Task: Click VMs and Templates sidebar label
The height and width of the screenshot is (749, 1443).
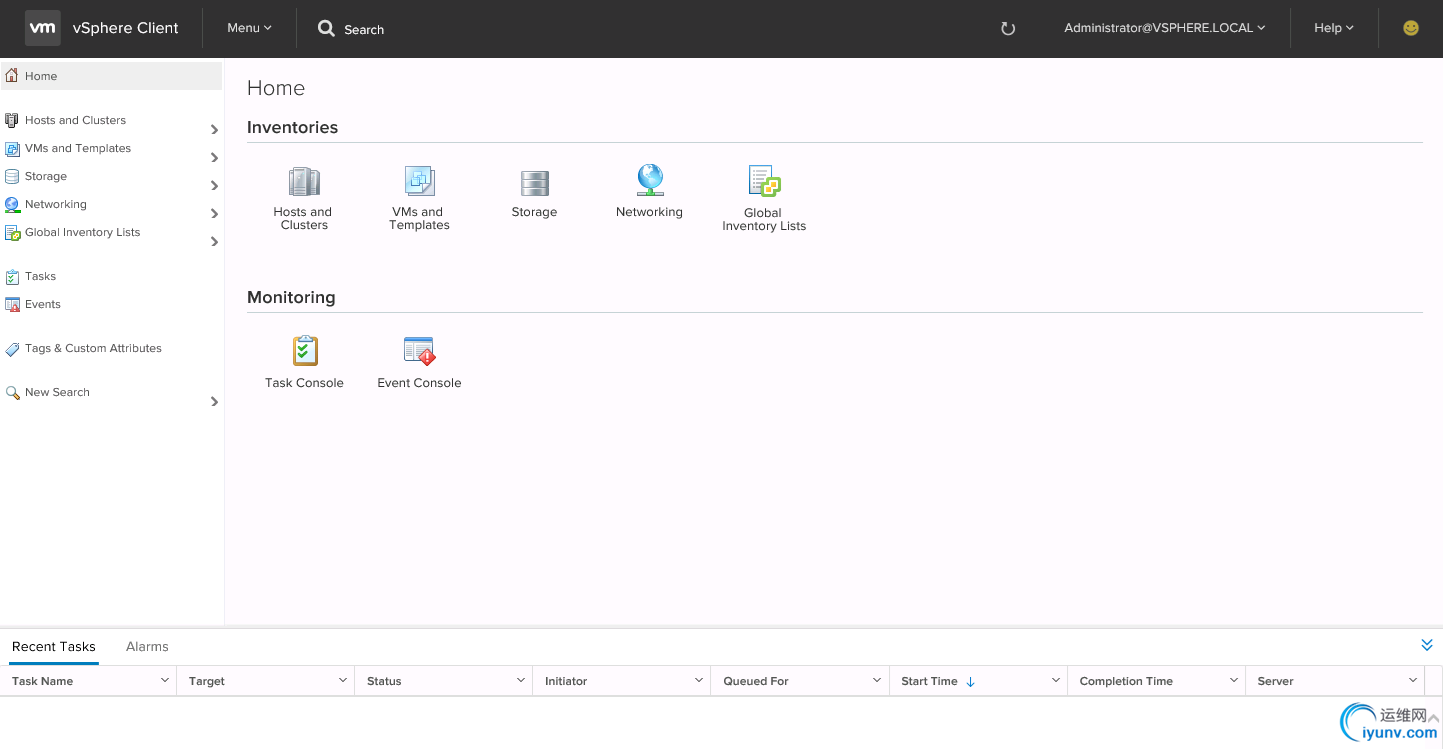Action: click(x=78, y=148)
